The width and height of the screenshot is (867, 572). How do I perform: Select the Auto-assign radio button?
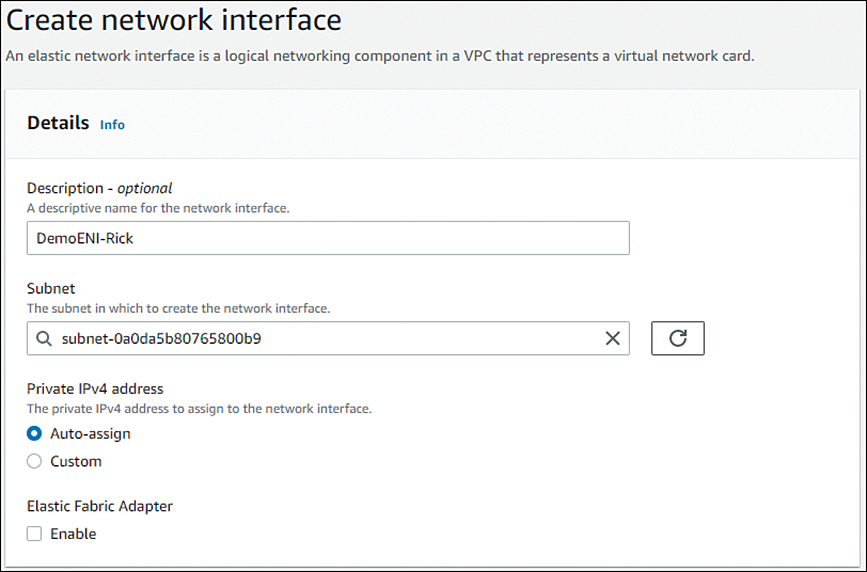(x=34, y=434)
